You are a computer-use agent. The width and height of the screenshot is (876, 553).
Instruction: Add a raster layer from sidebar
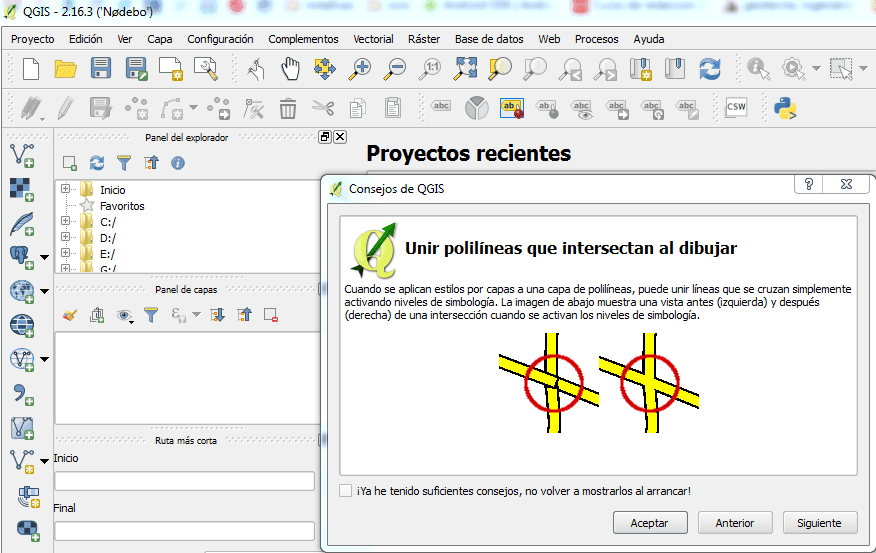click(22, 189)
